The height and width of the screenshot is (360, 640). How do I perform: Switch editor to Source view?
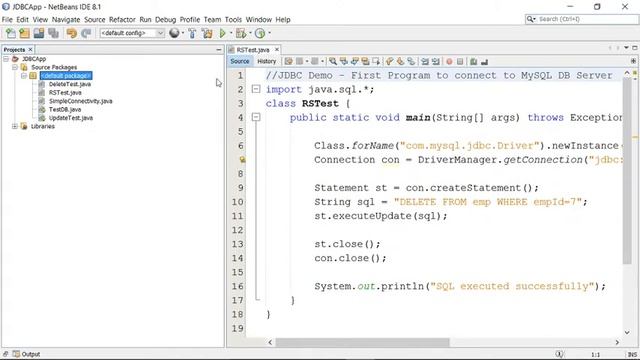coord(240,61)
